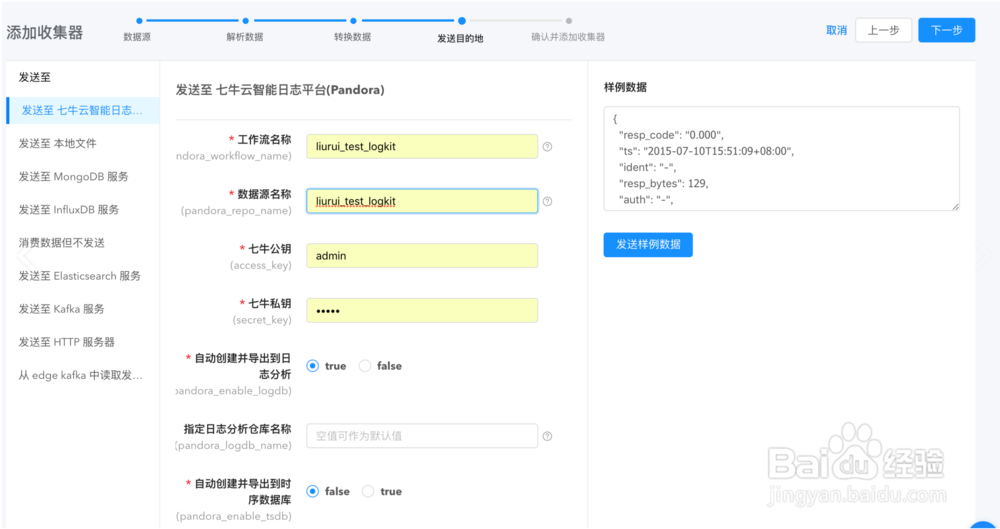
Task: Open help icon beside 指定日志分析仓库名称 field
Action: (547, 436)
